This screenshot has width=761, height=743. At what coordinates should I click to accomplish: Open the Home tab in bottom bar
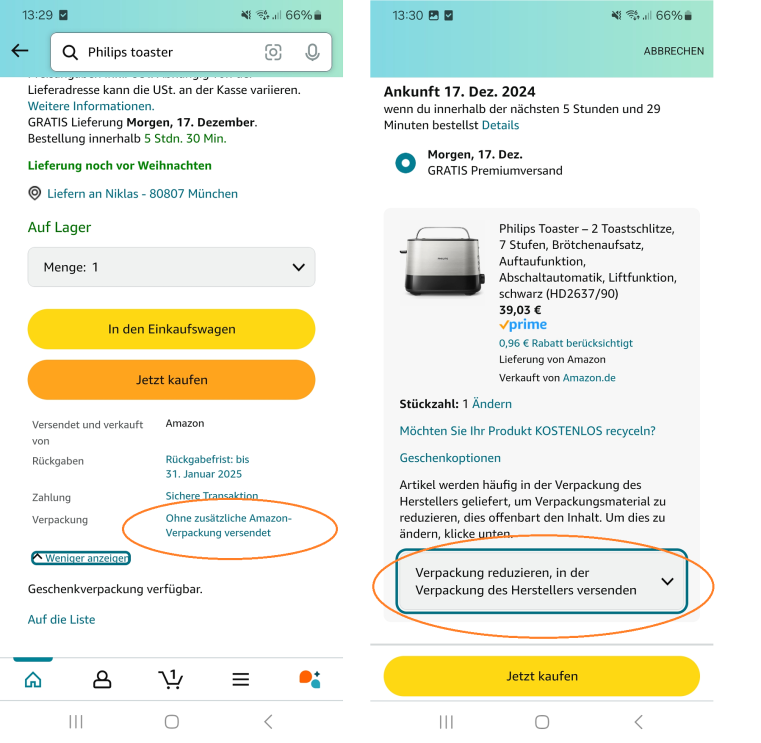33,679
